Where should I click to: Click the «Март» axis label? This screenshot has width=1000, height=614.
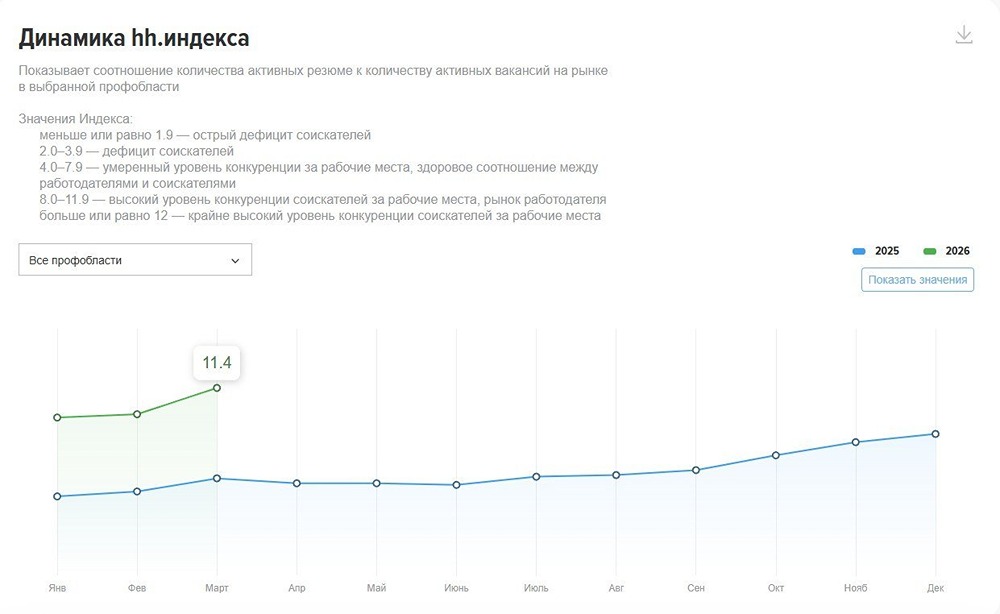217,588
